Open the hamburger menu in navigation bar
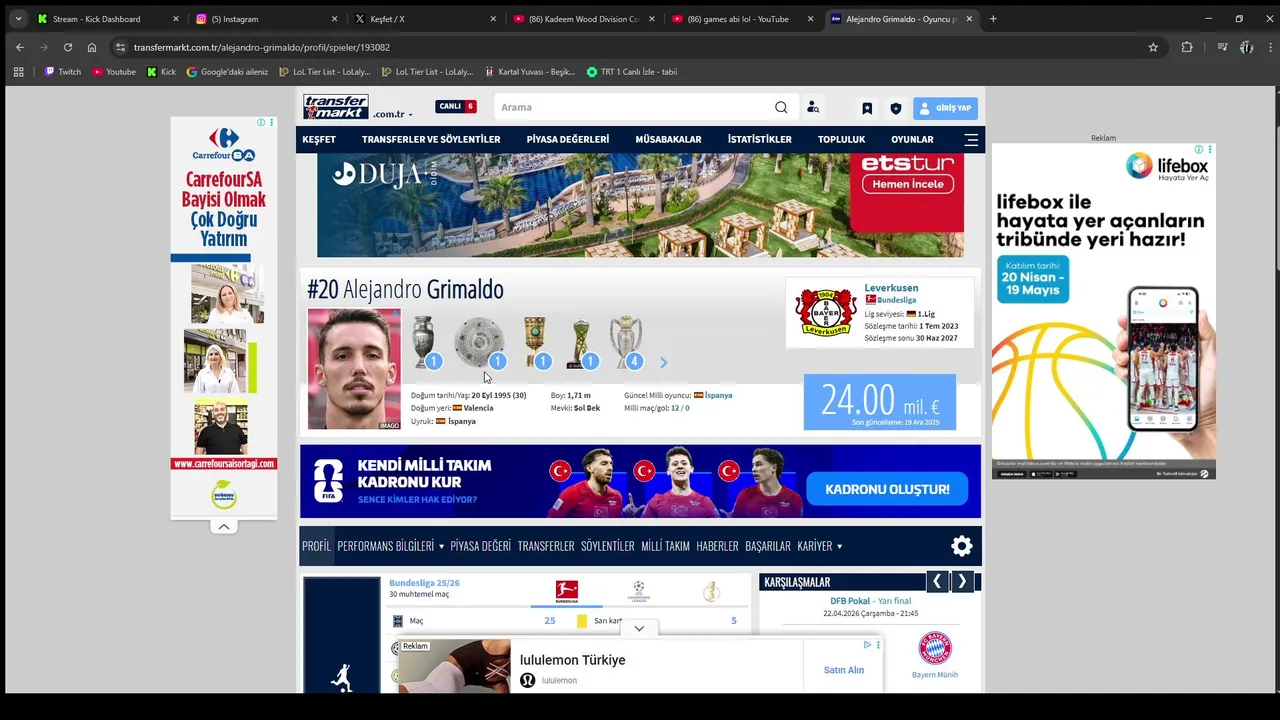 (x=971, y=140)
